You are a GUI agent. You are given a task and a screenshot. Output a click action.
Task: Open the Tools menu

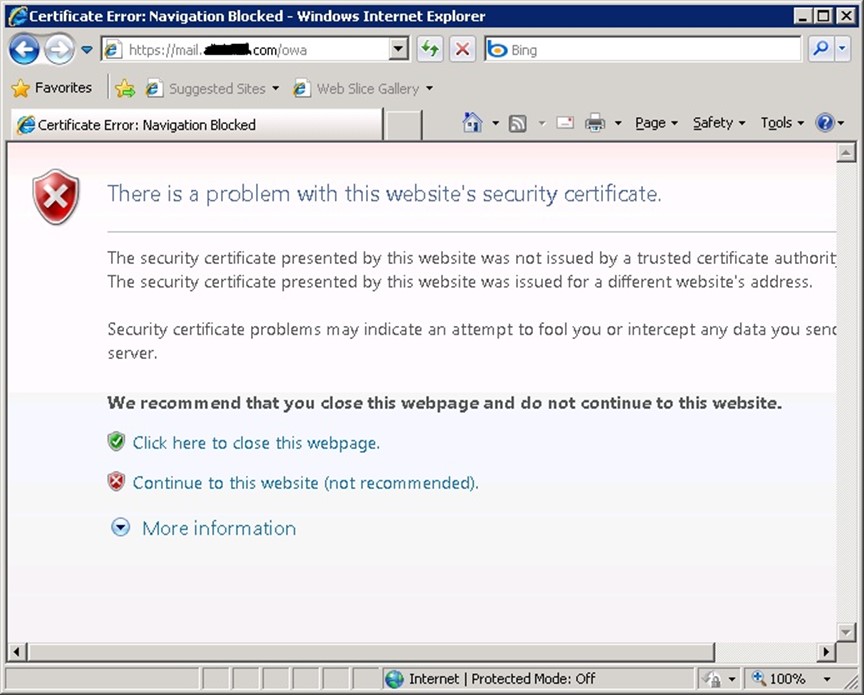[x=781, y=123]
